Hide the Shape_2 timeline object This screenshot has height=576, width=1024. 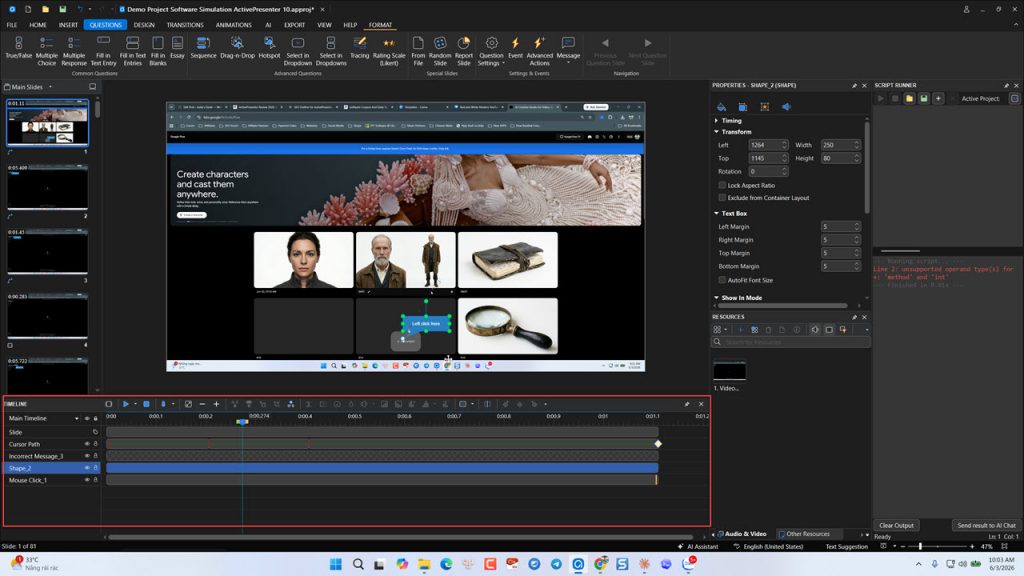87,468
